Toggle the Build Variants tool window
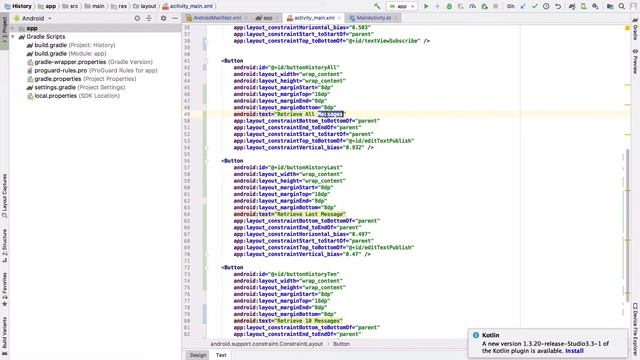640x360 pixels. click(4, 336)
